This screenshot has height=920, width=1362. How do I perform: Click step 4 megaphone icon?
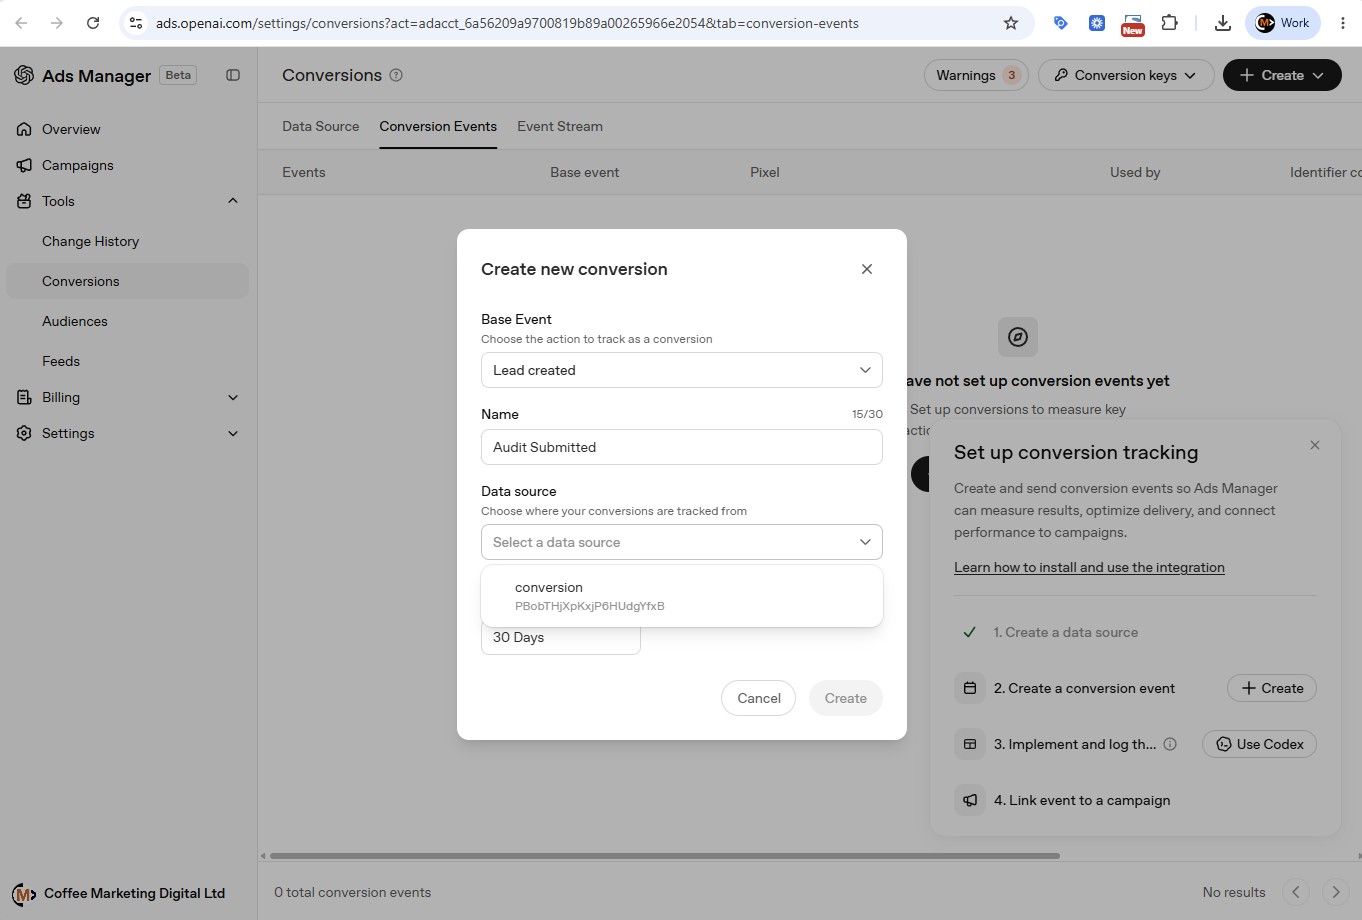[x=970, y=800]
